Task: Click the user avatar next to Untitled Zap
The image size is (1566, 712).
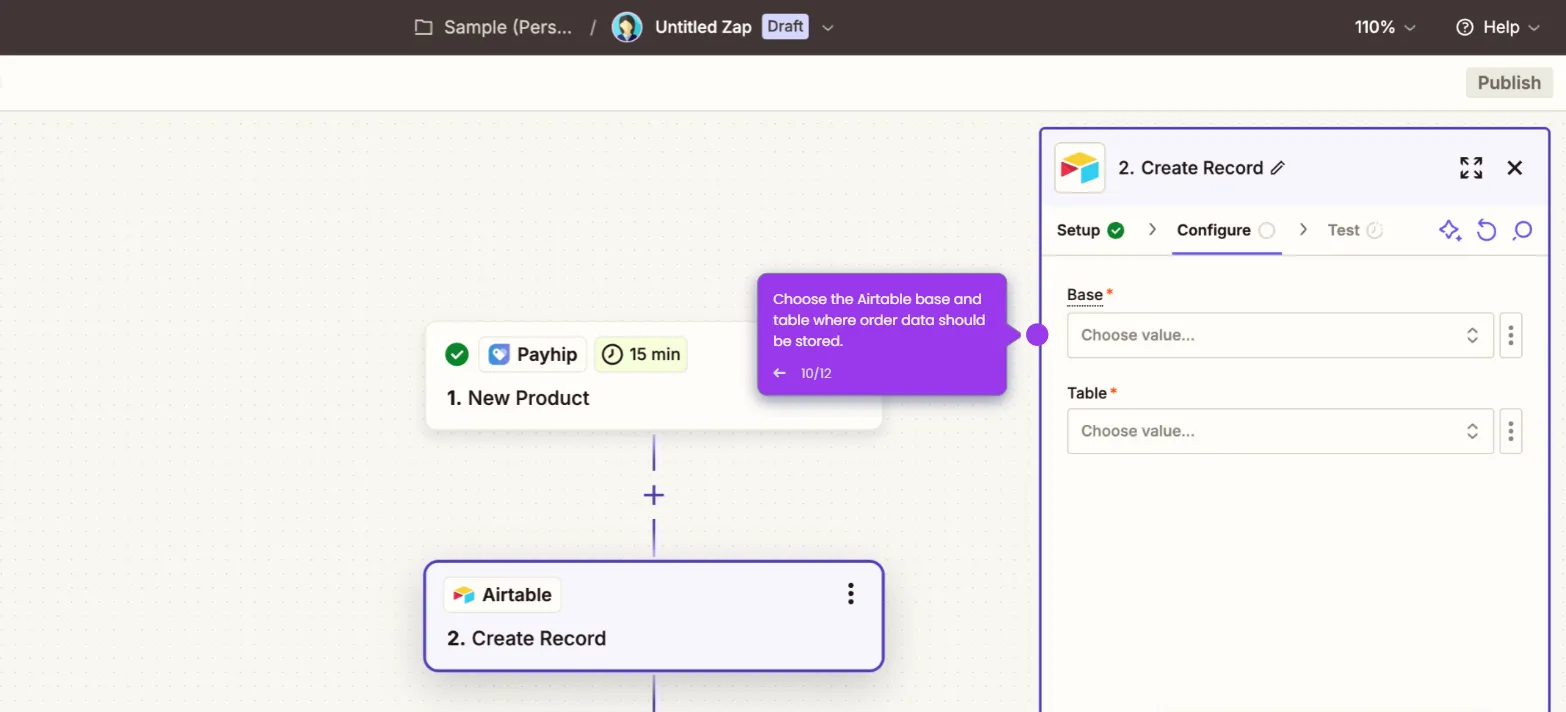Action: (x=627, y=27)
